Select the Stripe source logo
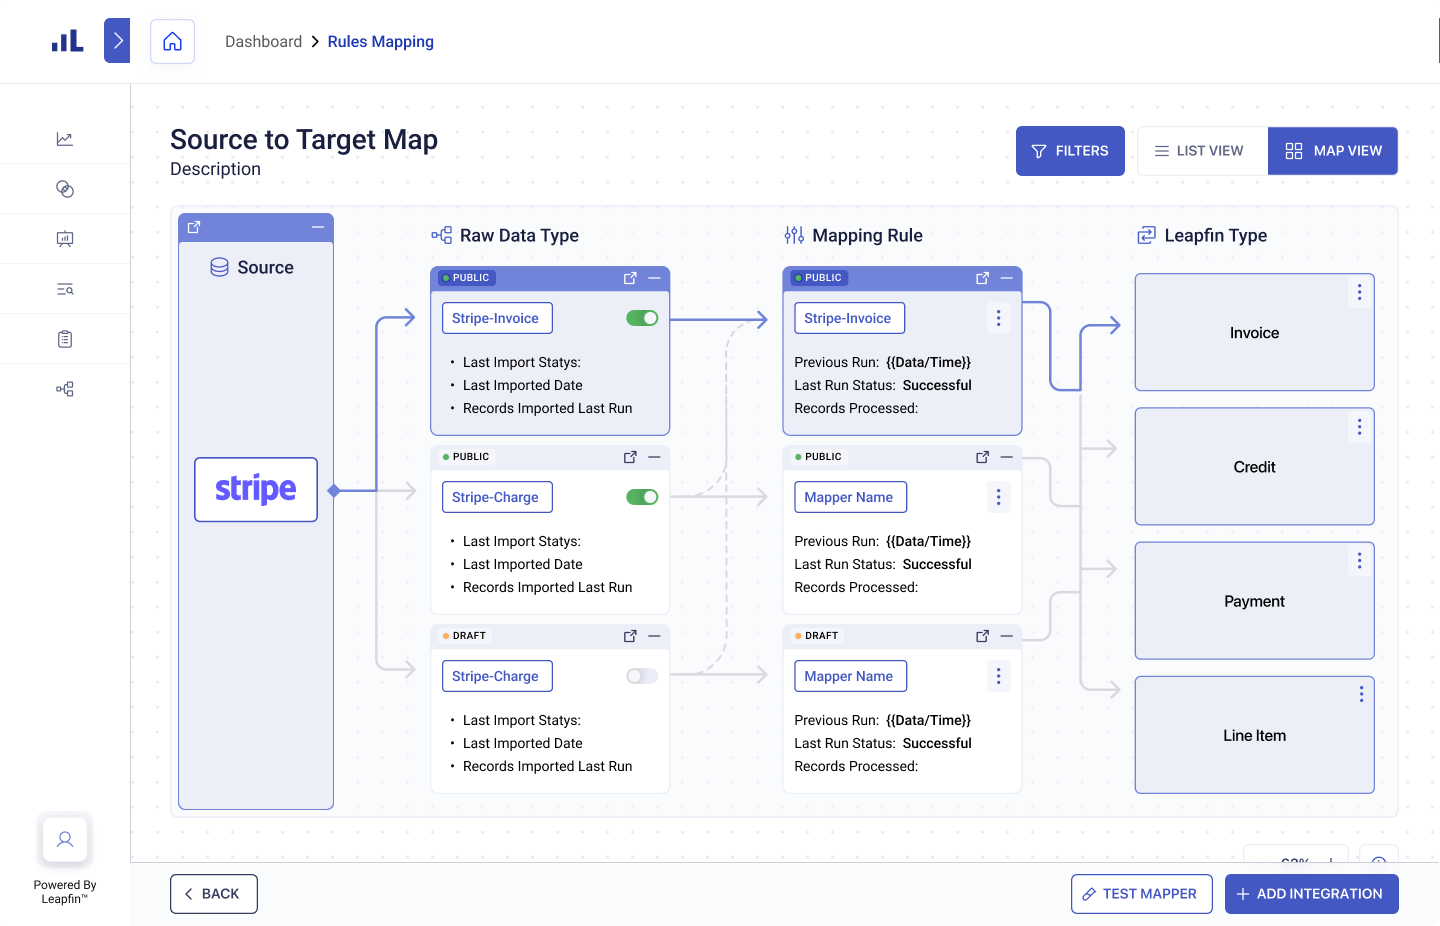1440x926 pixels. tap(256, 490)
